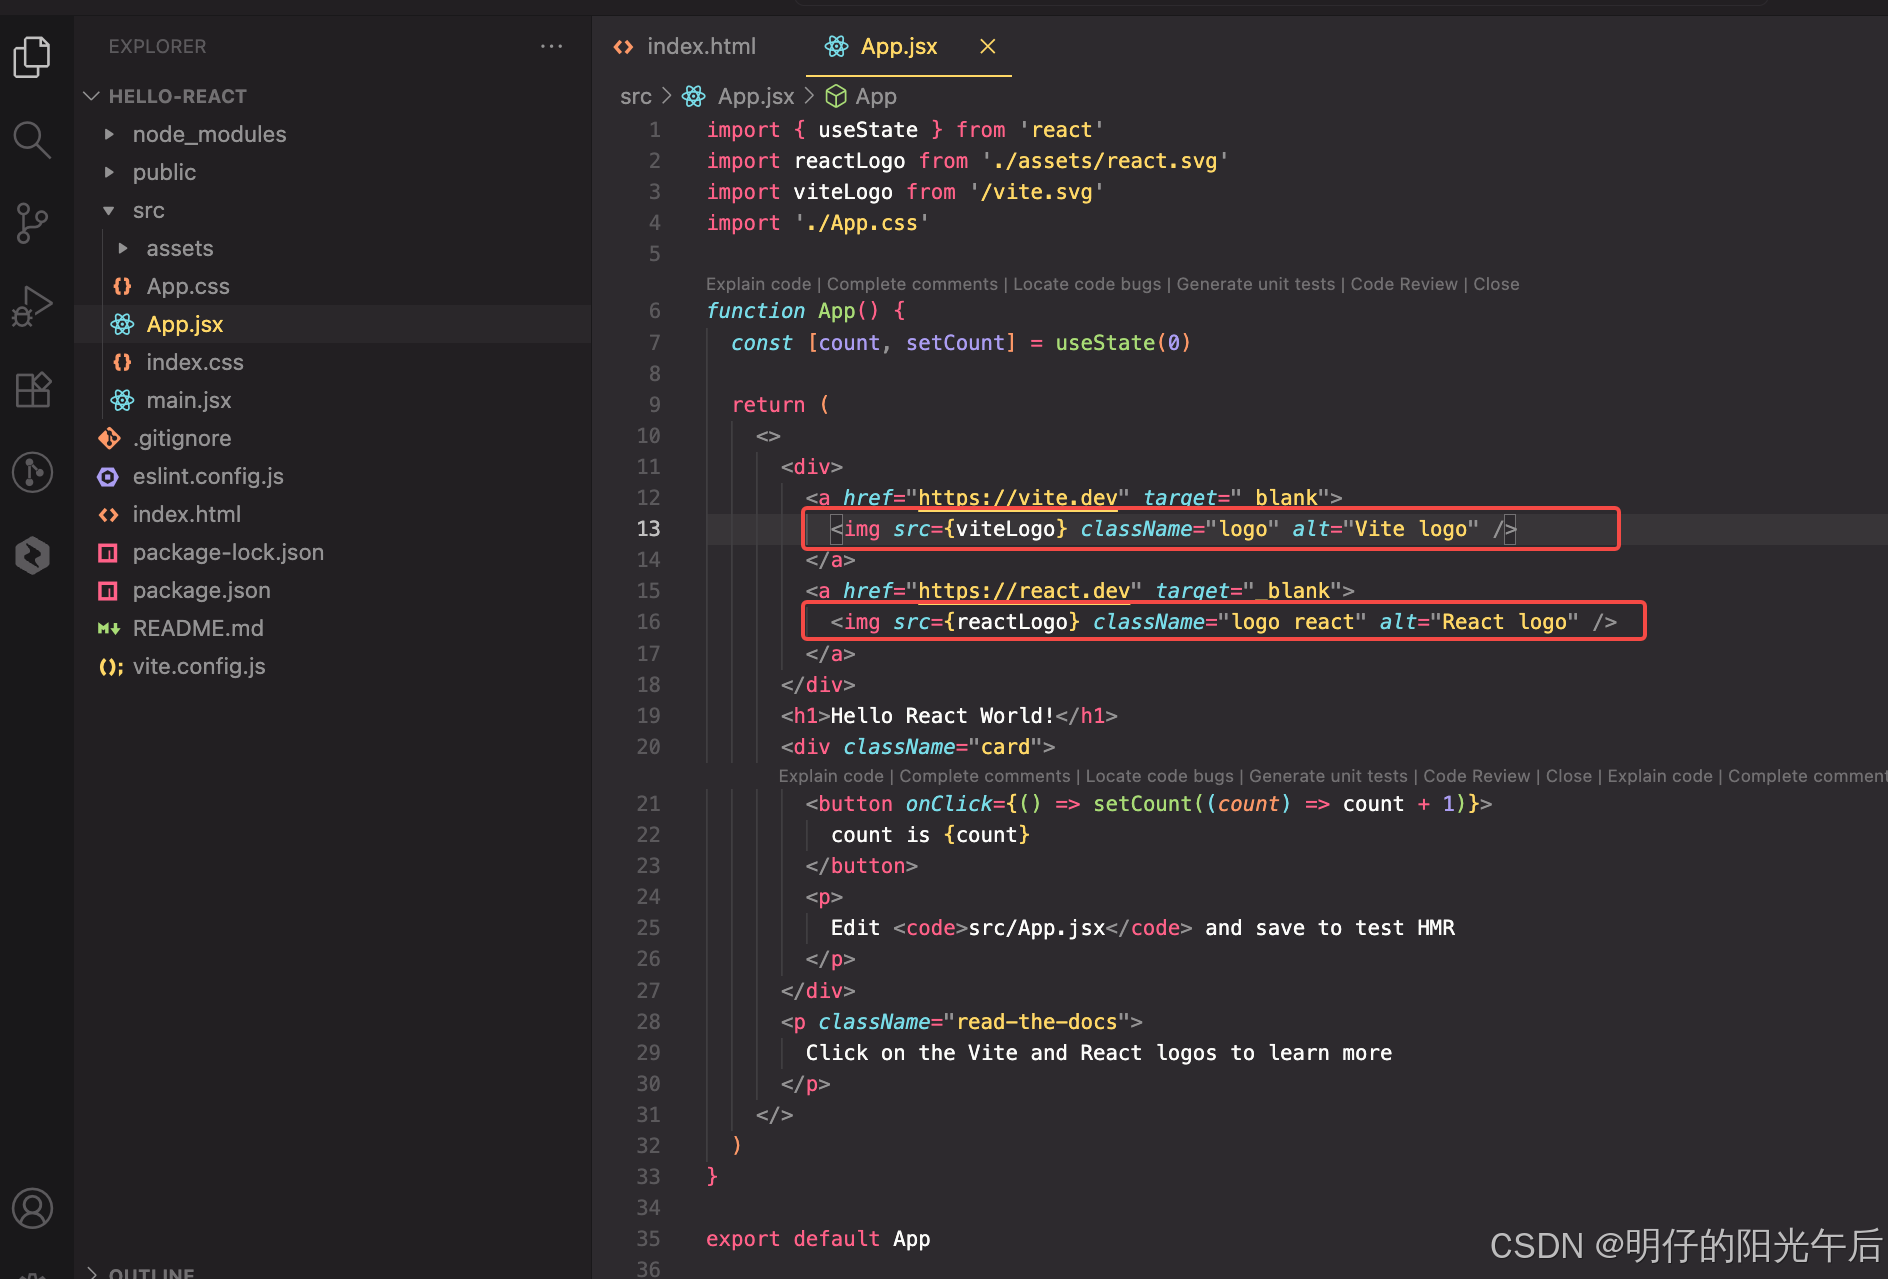Click the https://react.dev link in code
This screenshot has width=1888, height=1279.
(x=1024, y=591)
